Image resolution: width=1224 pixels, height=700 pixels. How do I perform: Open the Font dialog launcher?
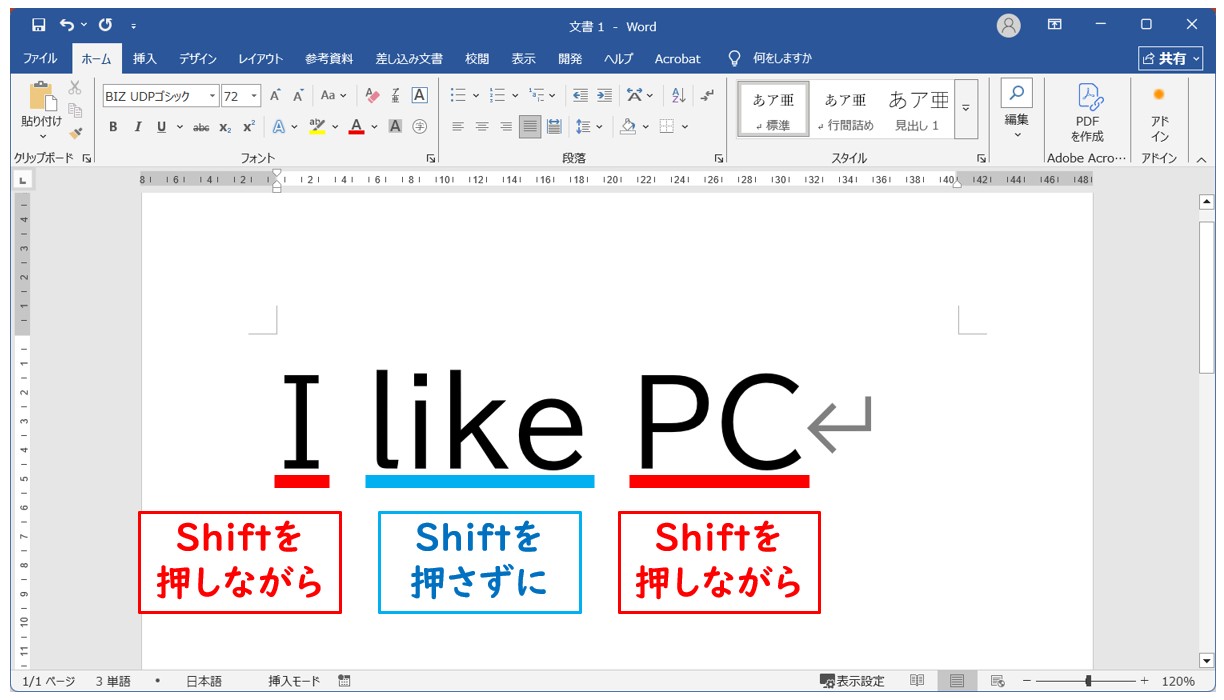click(x=431, y=158)
